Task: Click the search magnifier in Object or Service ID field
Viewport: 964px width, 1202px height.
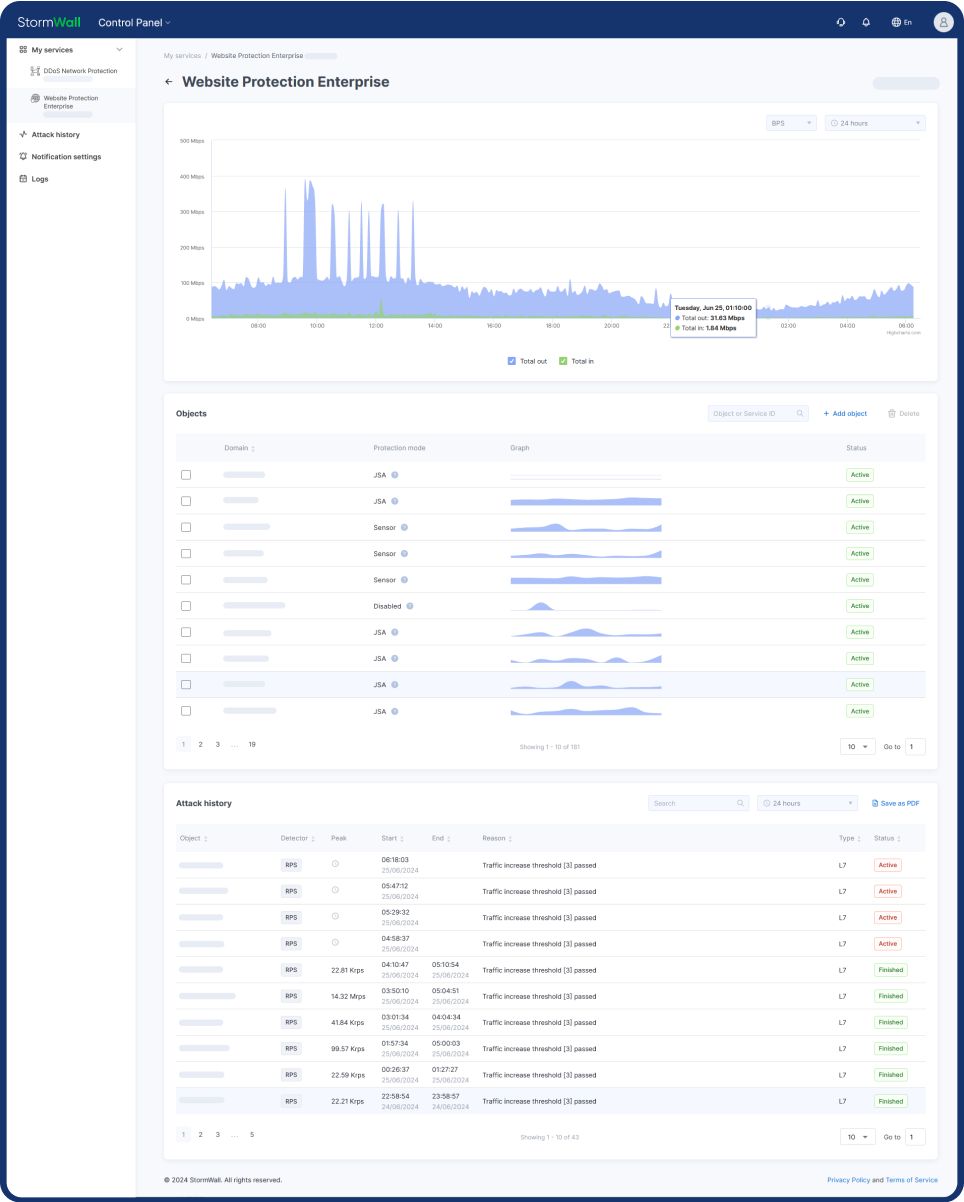Action: (x=798, y=412)
